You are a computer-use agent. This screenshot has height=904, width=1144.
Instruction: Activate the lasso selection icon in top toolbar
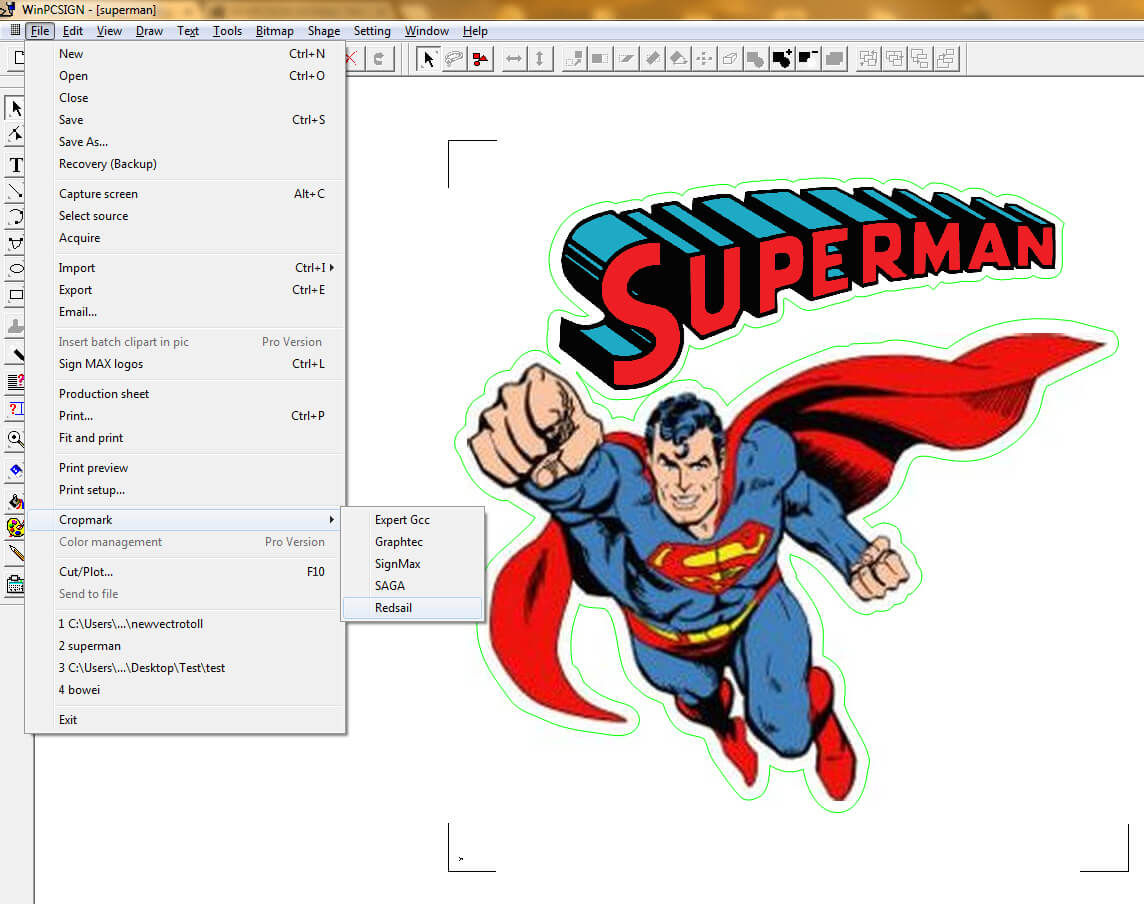point(454,59)
